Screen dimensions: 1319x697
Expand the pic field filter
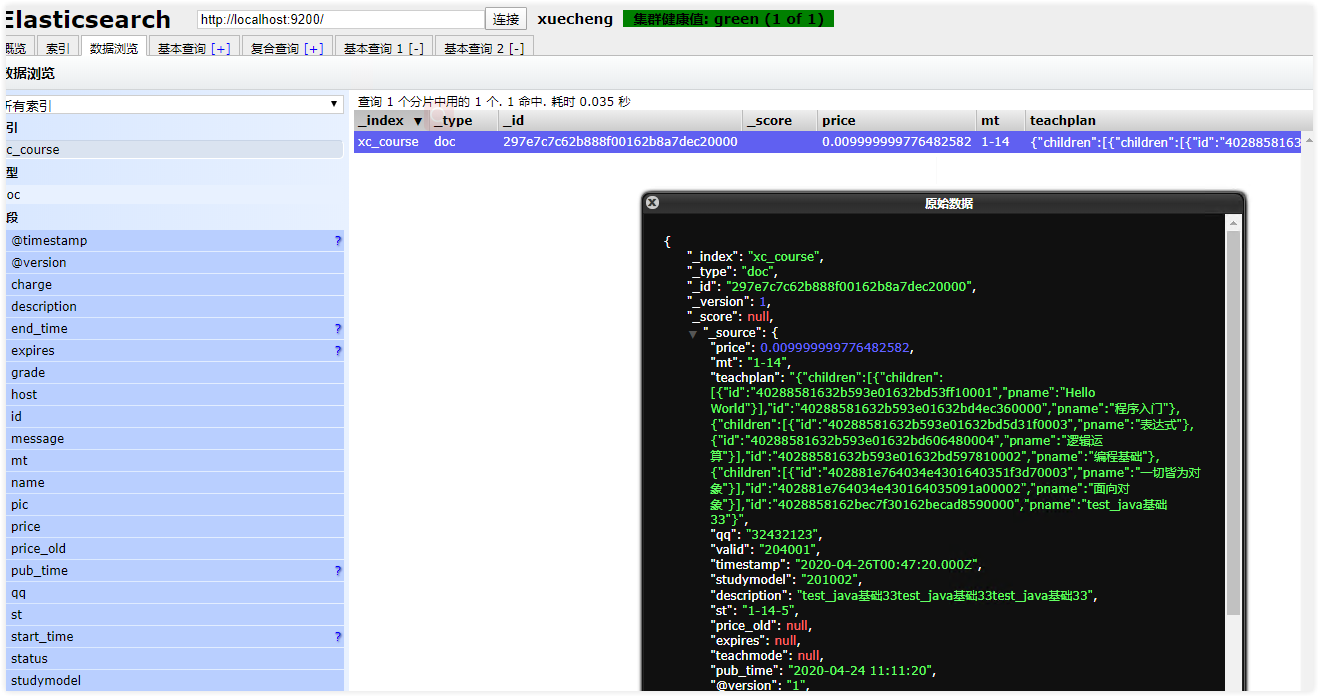point(172,505)
